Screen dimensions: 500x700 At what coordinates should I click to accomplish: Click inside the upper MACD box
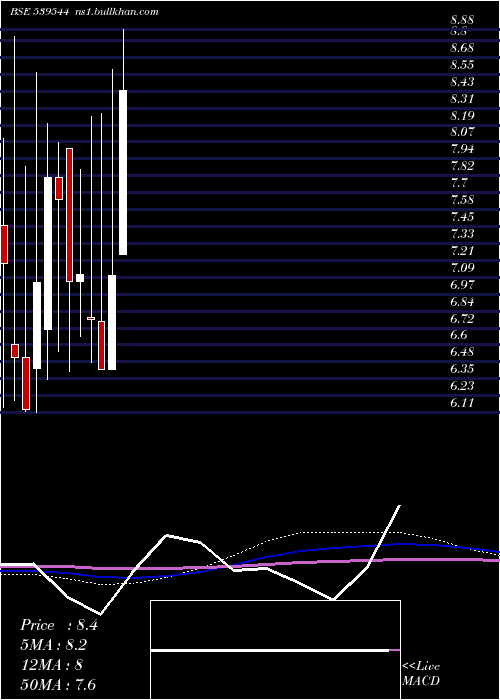coord(275,625)
